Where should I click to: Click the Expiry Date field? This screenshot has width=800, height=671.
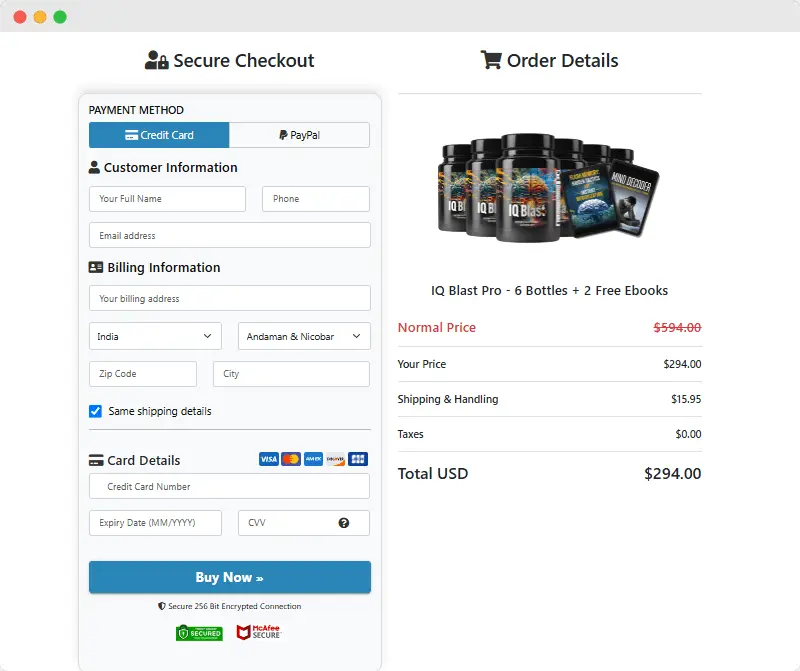click(x=155, y=523)
